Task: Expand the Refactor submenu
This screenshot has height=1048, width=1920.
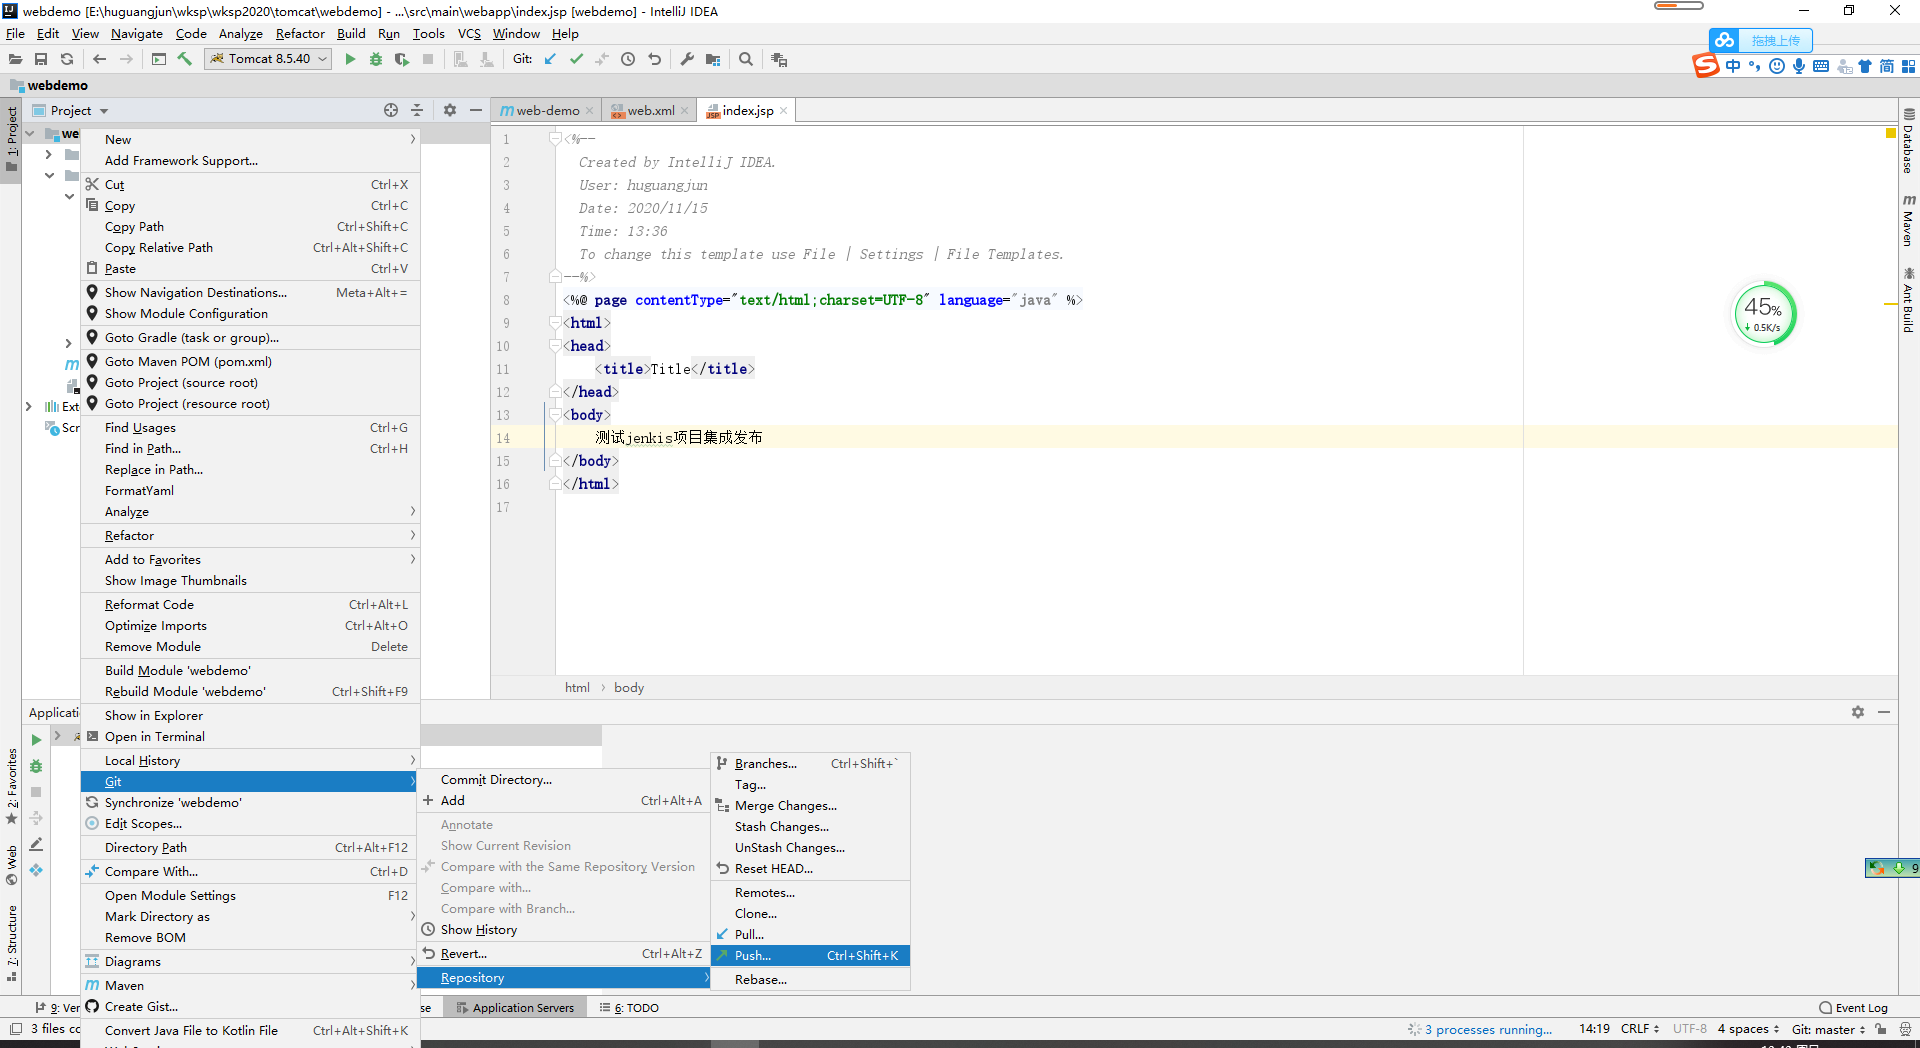Action: pos(250,535)
